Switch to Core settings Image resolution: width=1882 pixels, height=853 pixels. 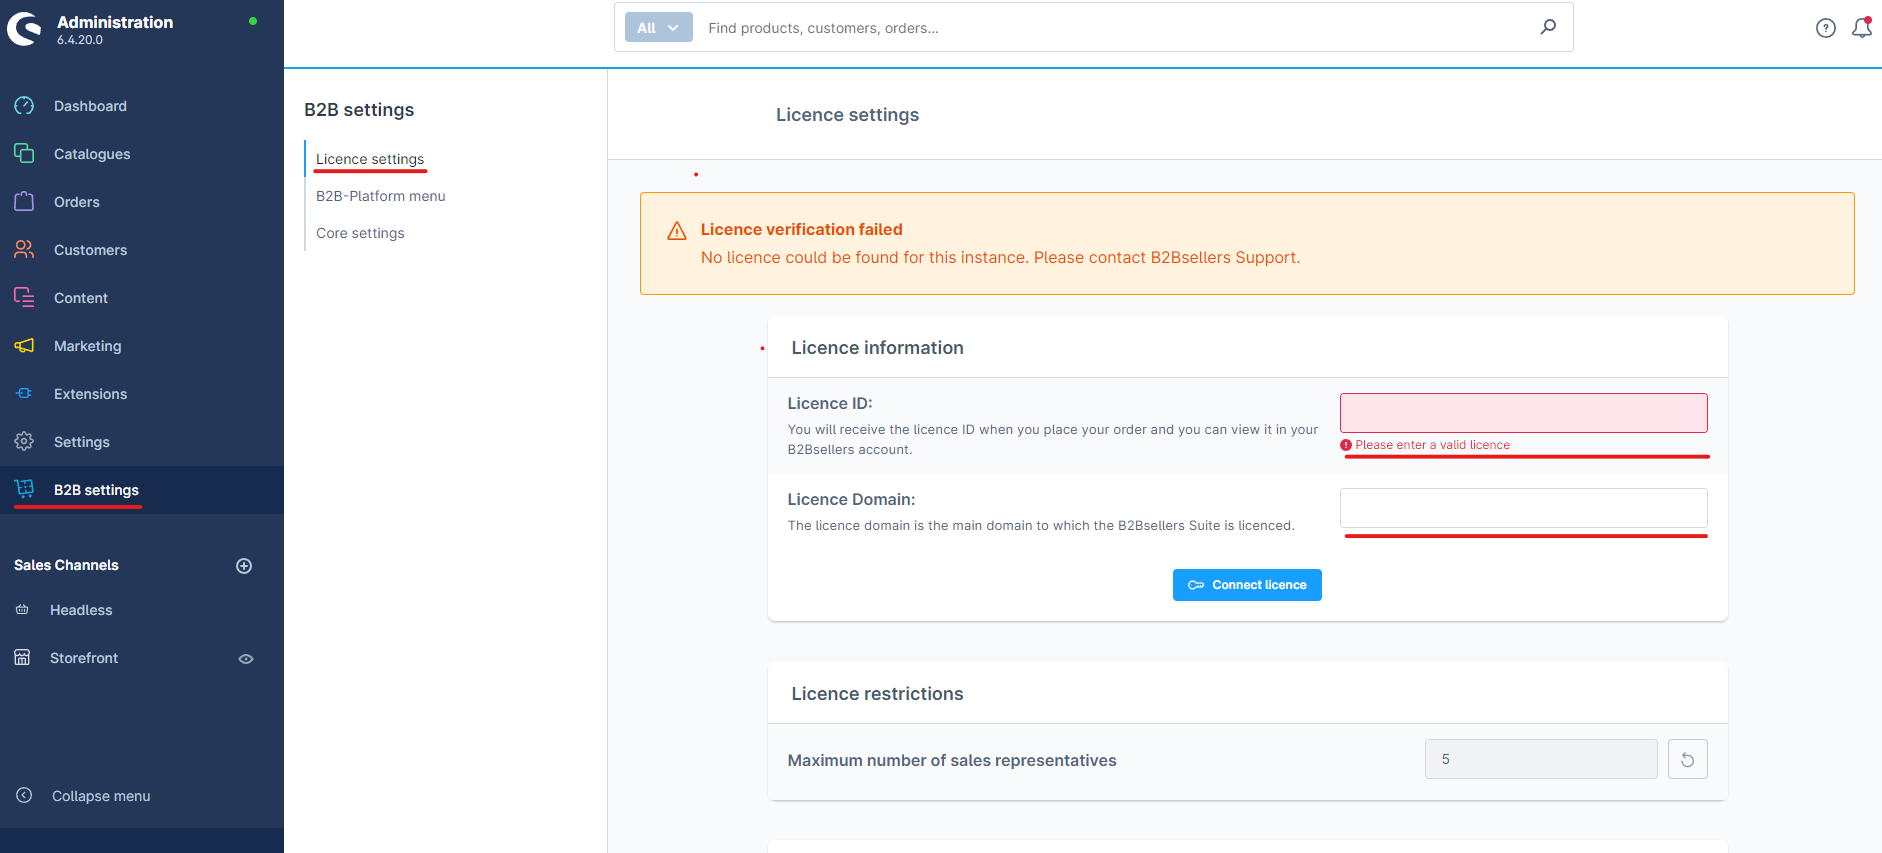(360, 233)
